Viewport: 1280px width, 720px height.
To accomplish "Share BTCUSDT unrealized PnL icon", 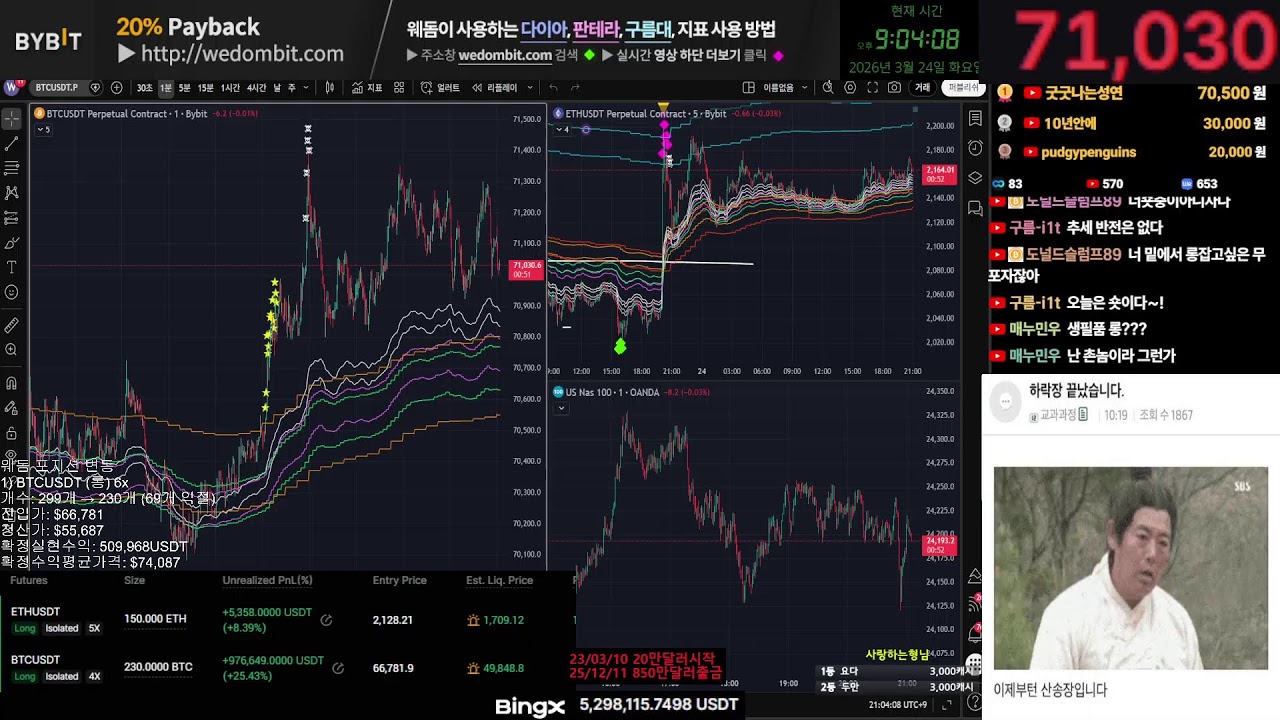I will click(338, 668).
